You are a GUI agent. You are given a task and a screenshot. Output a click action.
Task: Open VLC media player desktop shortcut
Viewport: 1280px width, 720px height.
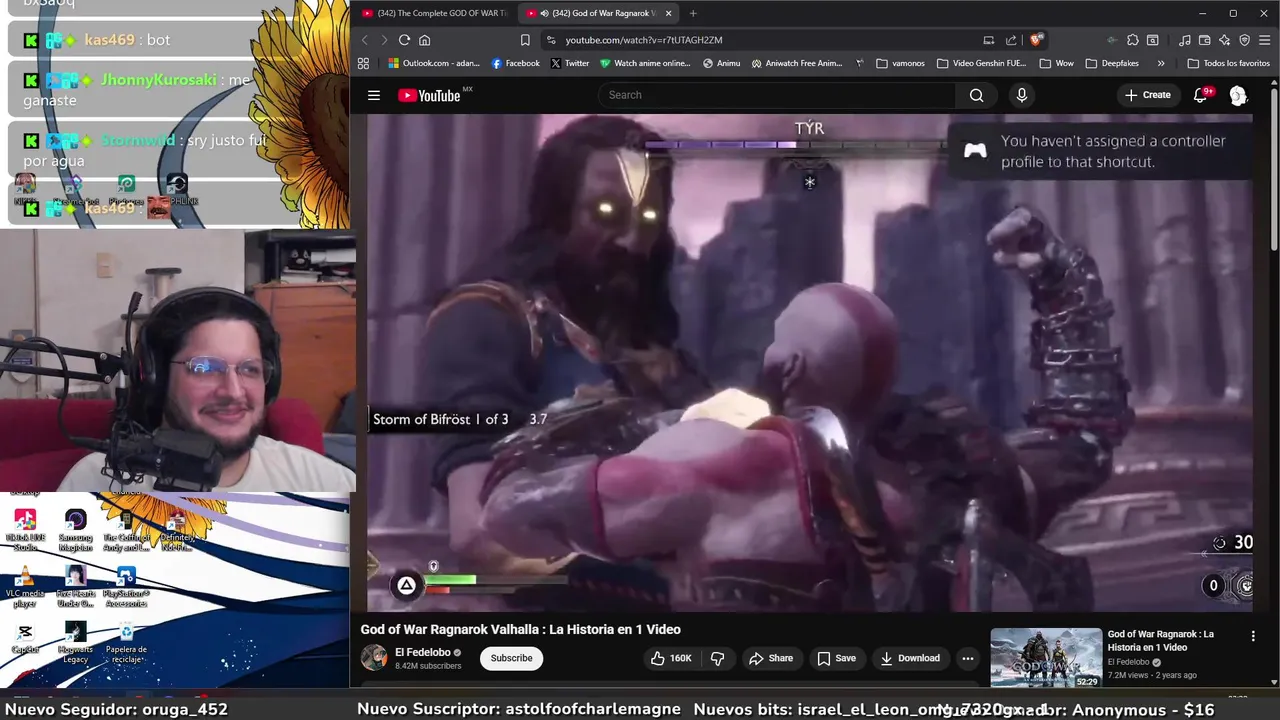(25, 587)
